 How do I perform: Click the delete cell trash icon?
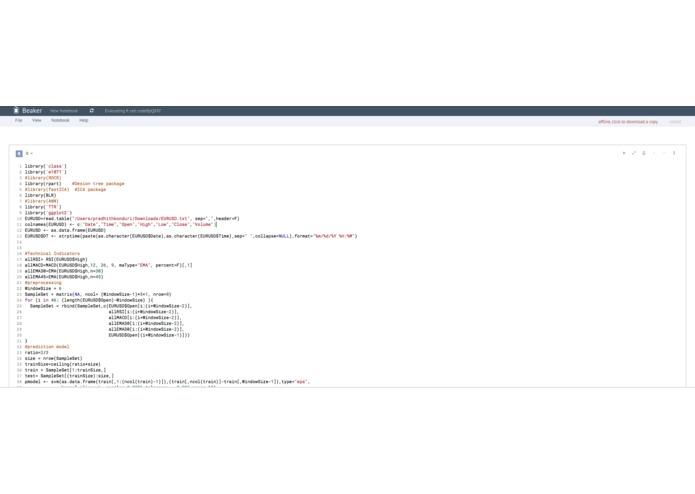(644, 153)
